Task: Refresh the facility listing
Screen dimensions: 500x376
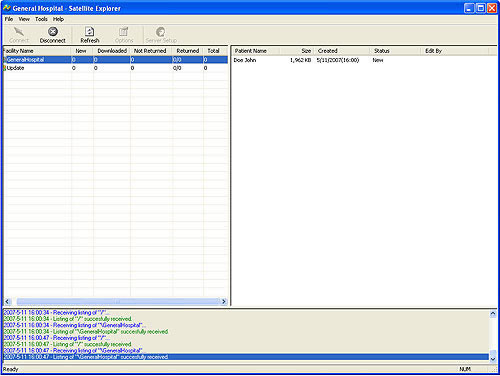Action: coord(90,35)
